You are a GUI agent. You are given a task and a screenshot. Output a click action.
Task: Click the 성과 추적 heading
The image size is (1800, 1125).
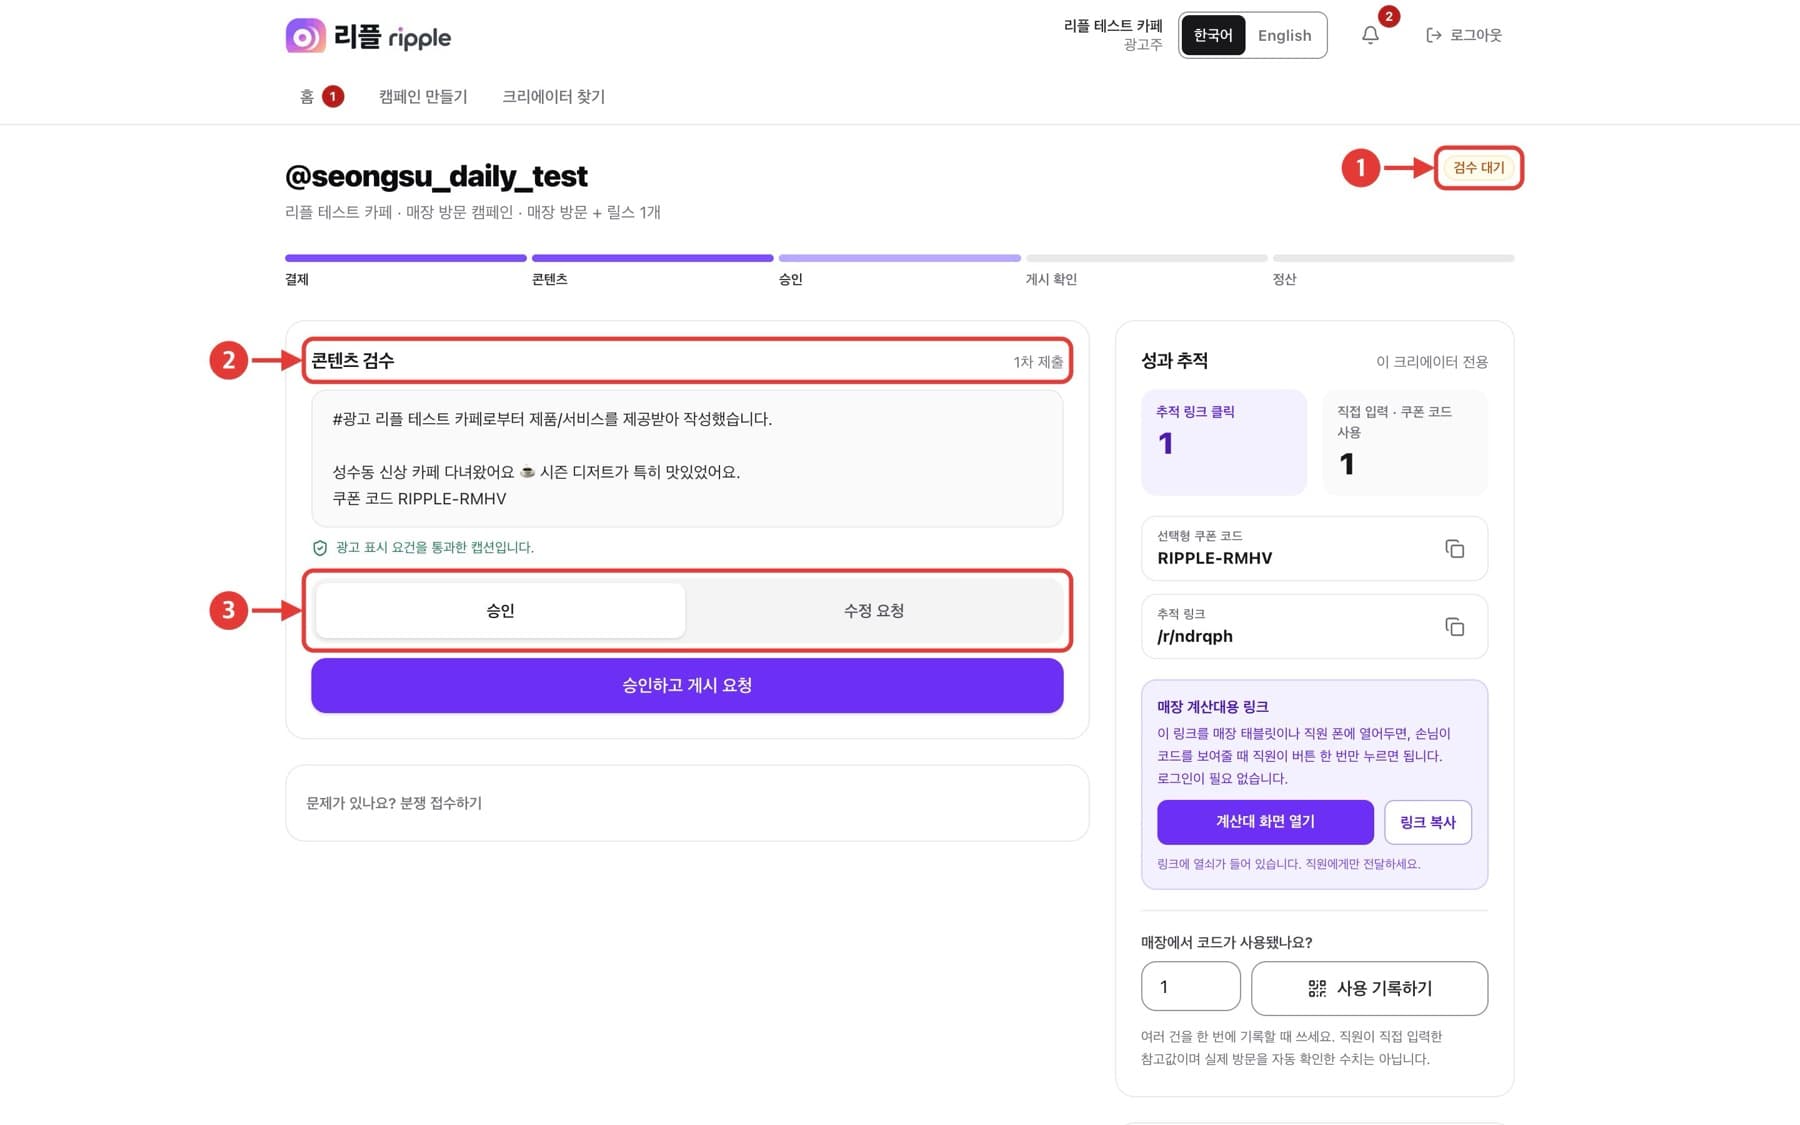click(1174, 360)
